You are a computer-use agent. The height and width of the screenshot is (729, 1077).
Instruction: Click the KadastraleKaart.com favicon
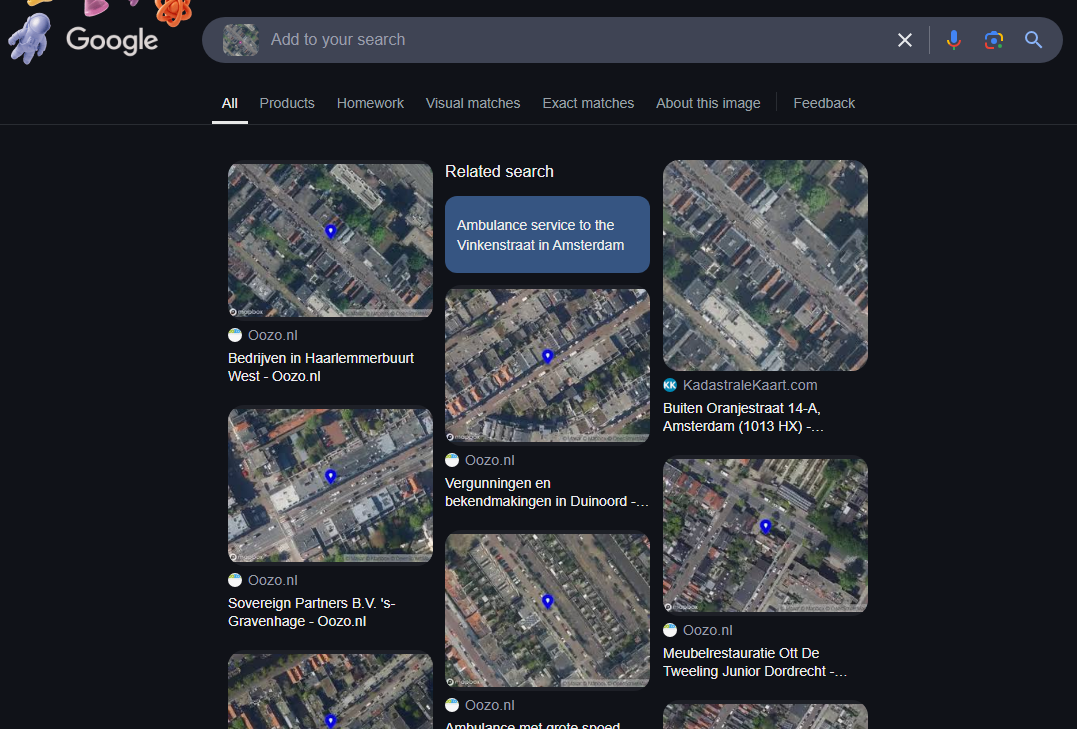point(670,385)
